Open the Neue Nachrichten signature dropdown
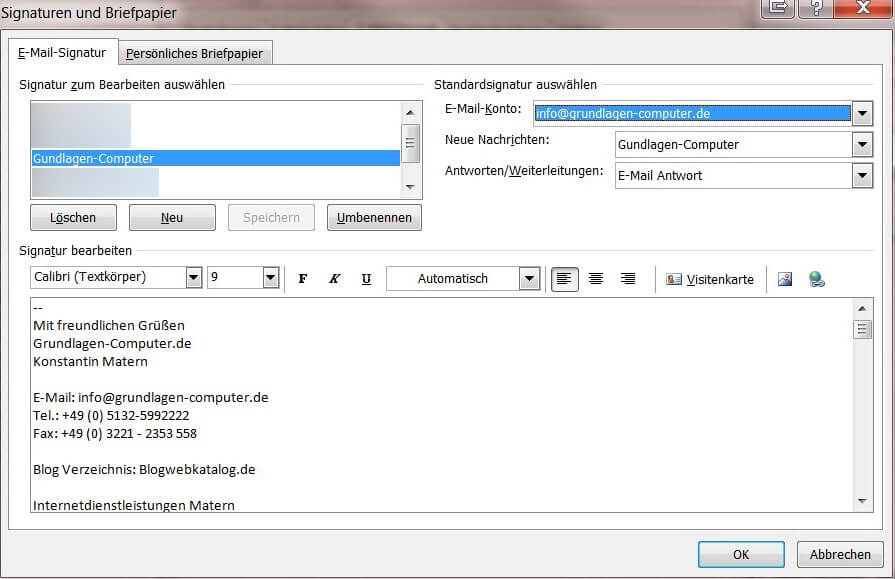The height and width of the screenshot is (579, 895). click(x=861, y=144)
